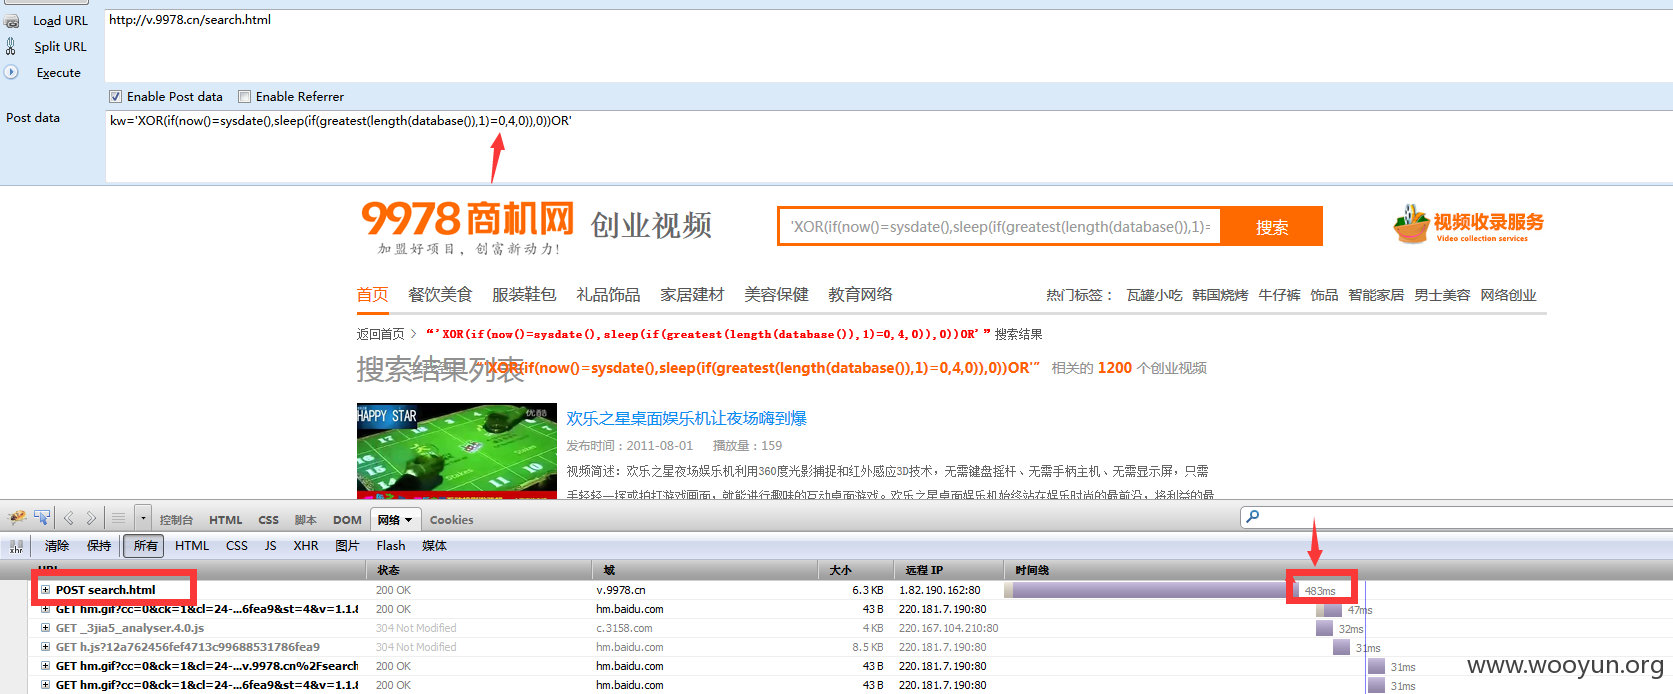Image resolution: width=1673 pixels, height=694 pixels.
Task: Open the 美容保健 navigation link
Action: [x=776, y=295]
